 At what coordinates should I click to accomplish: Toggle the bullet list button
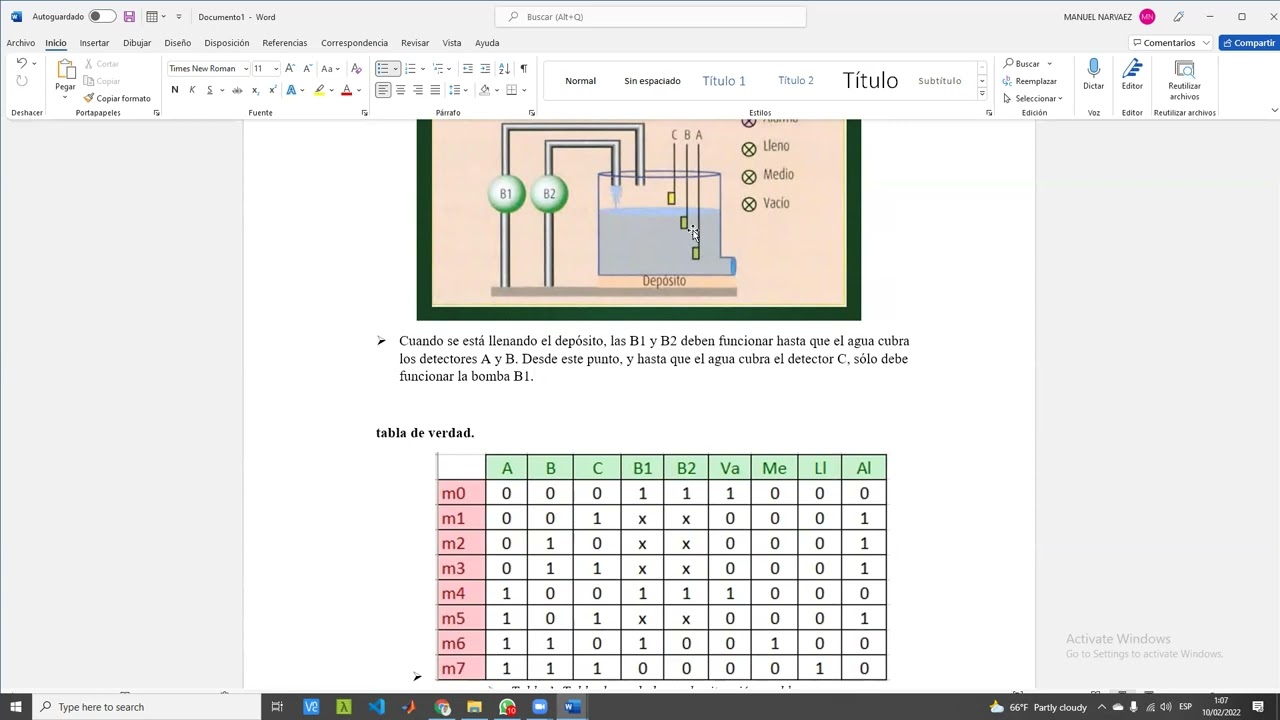pyautogui.click(x=383, y=68)
